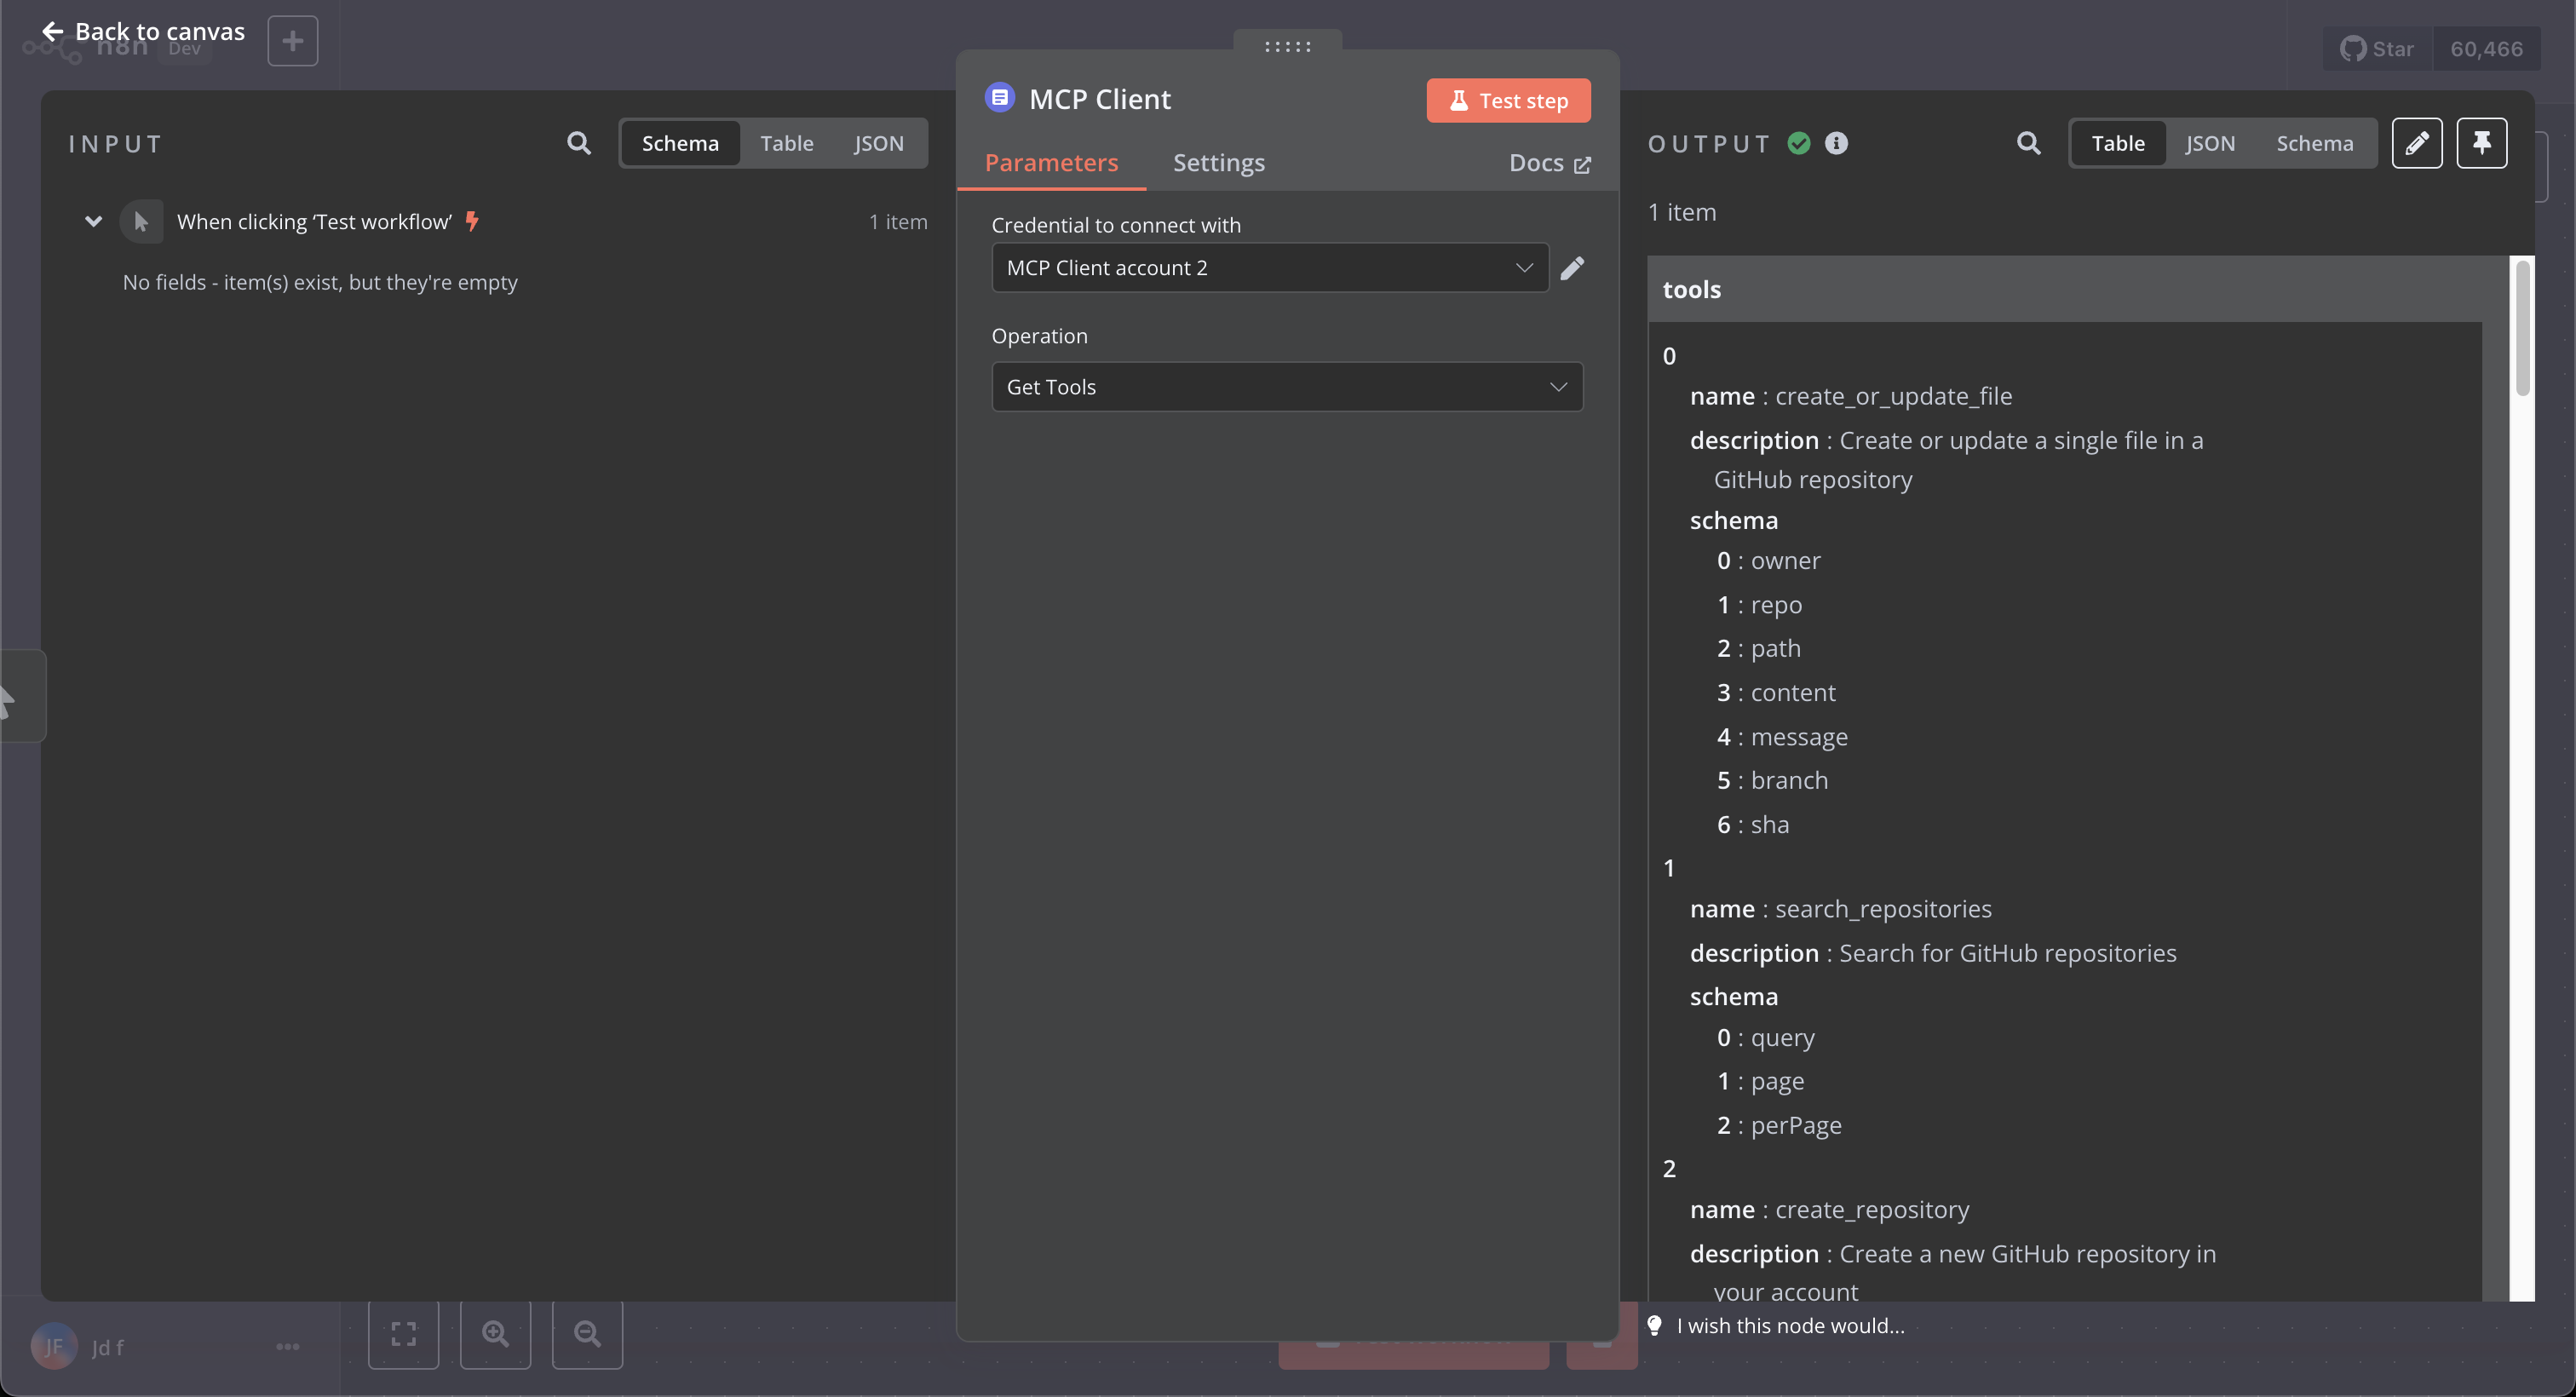
Task: Switch output view to Schema
Action: 2315,143
